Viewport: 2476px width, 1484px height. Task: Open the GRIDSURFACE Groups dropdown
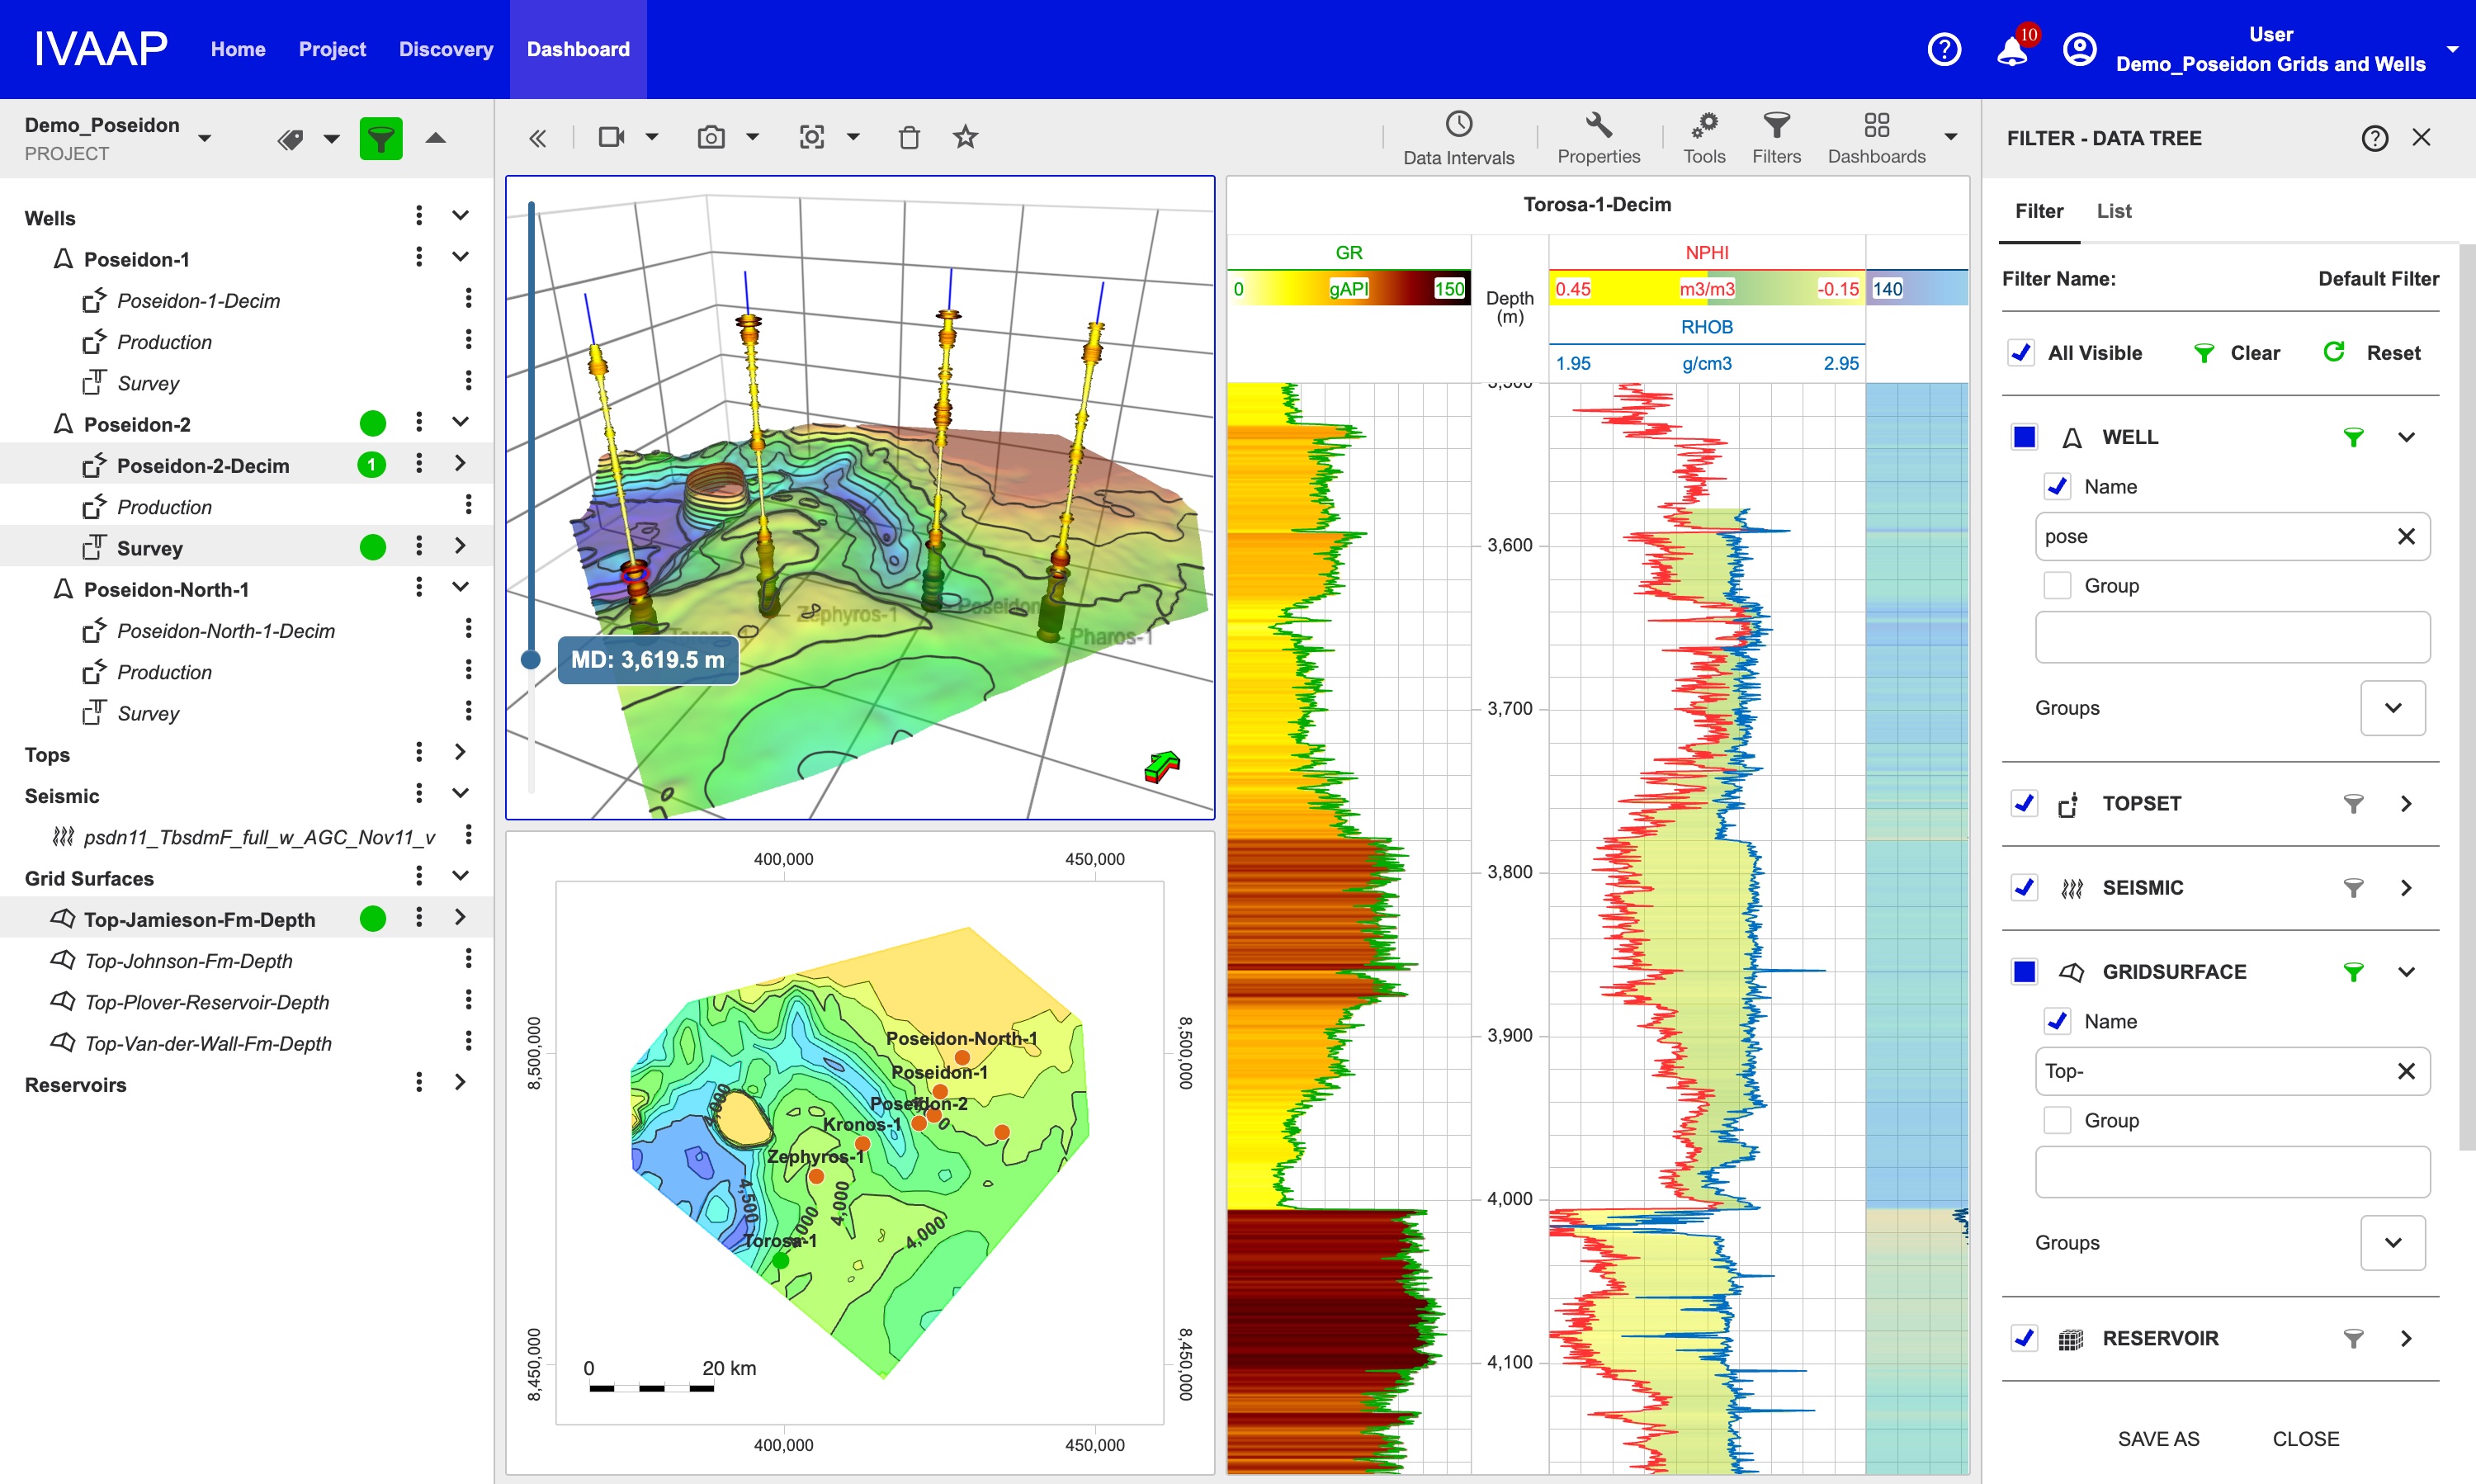[2393, 1243]
